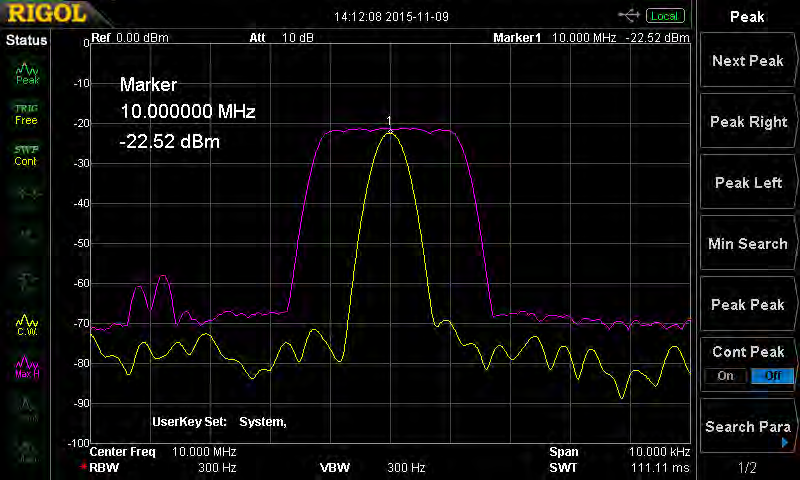
Task: Click the SWT 111.11 ms value
Action: click(x=660, y=467)
